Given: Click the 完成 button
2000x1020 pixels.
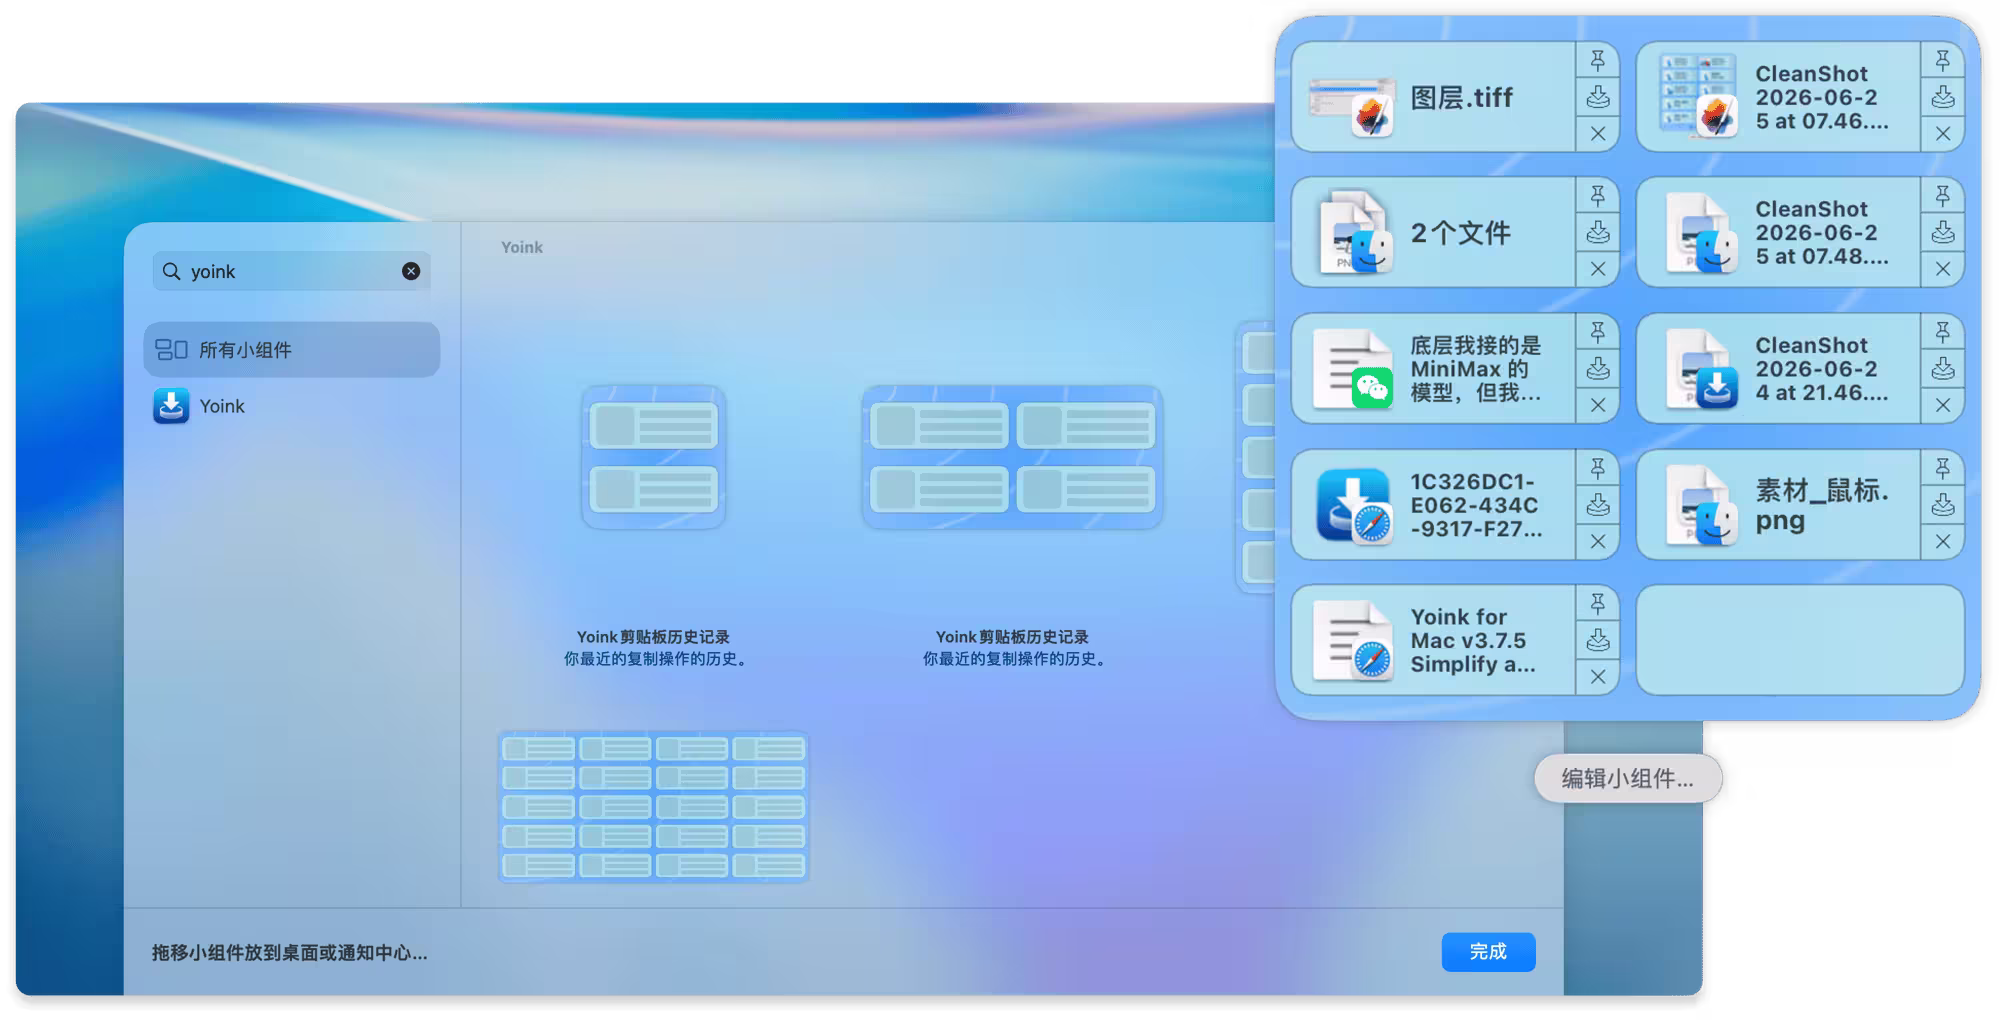Looking at the screenshot, I should point(1488,951).
